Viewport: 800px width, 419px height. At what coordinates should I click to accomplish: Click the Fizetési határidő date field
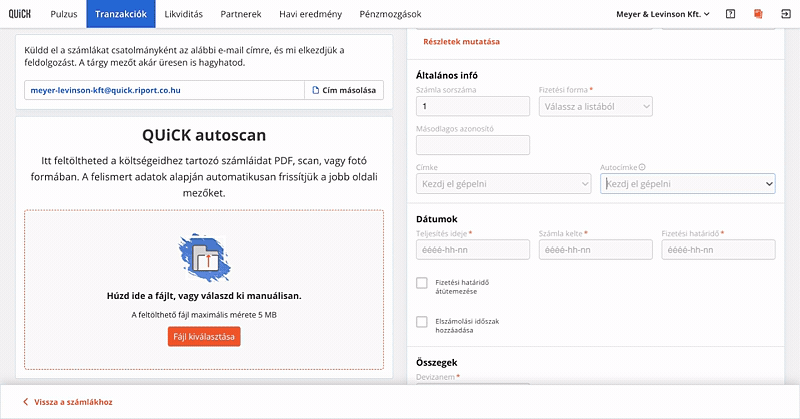718,250
